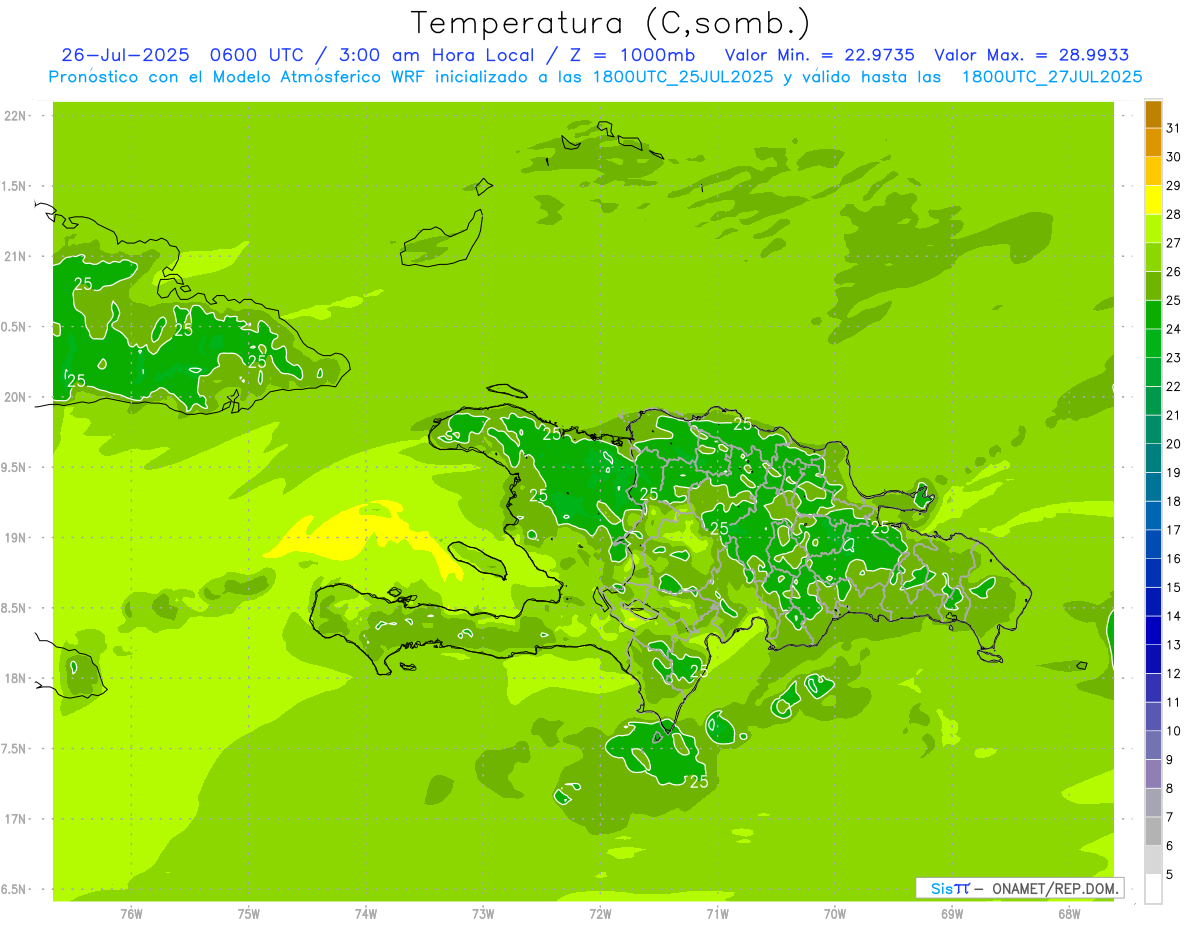Viewport: 1200px width, 927px height.
Task: Click the '75W' longitude label
Action: point(249,913)
